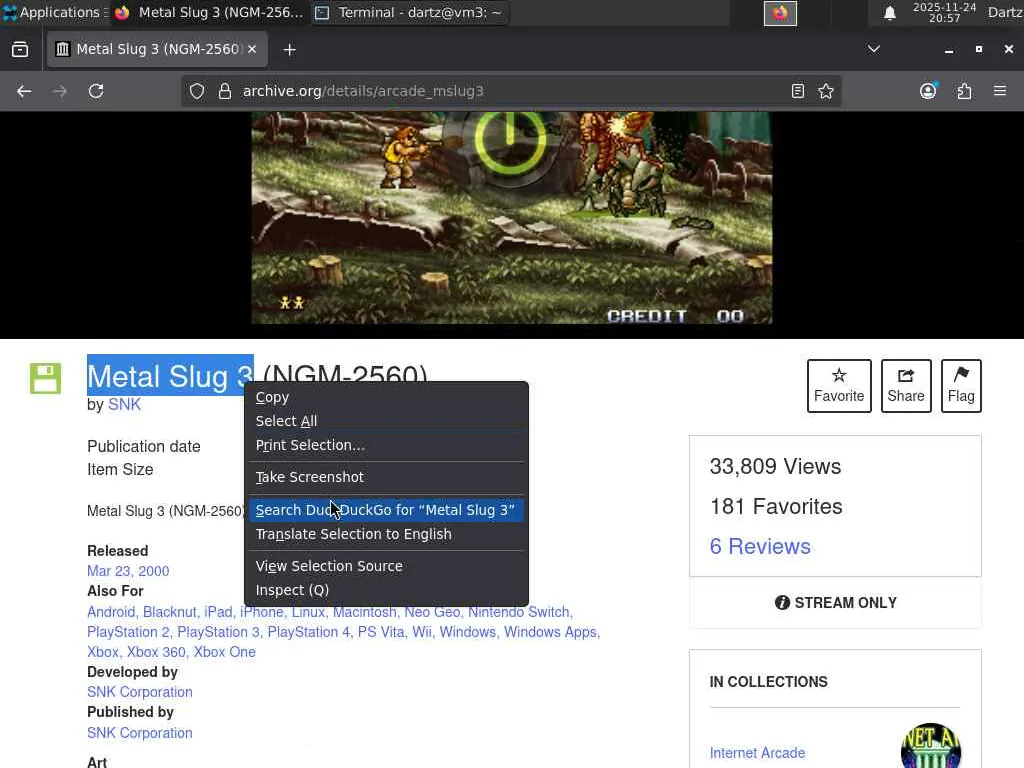
Task: Switch to Terminal window in taskbar
Action: click(409, 12)
